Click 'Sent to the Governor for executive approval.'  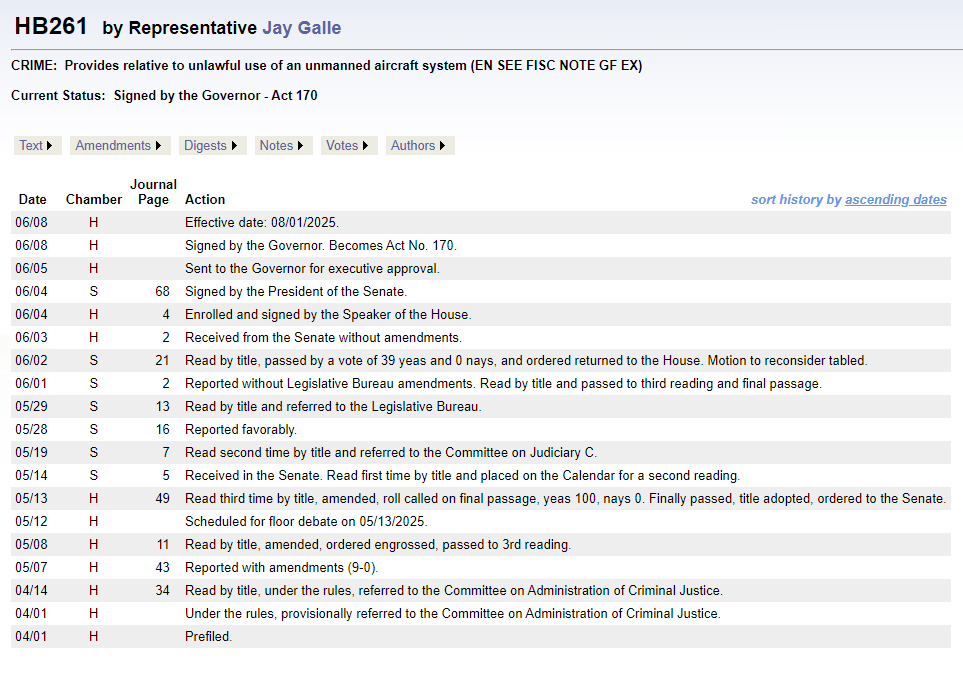[x=312, y=268]
